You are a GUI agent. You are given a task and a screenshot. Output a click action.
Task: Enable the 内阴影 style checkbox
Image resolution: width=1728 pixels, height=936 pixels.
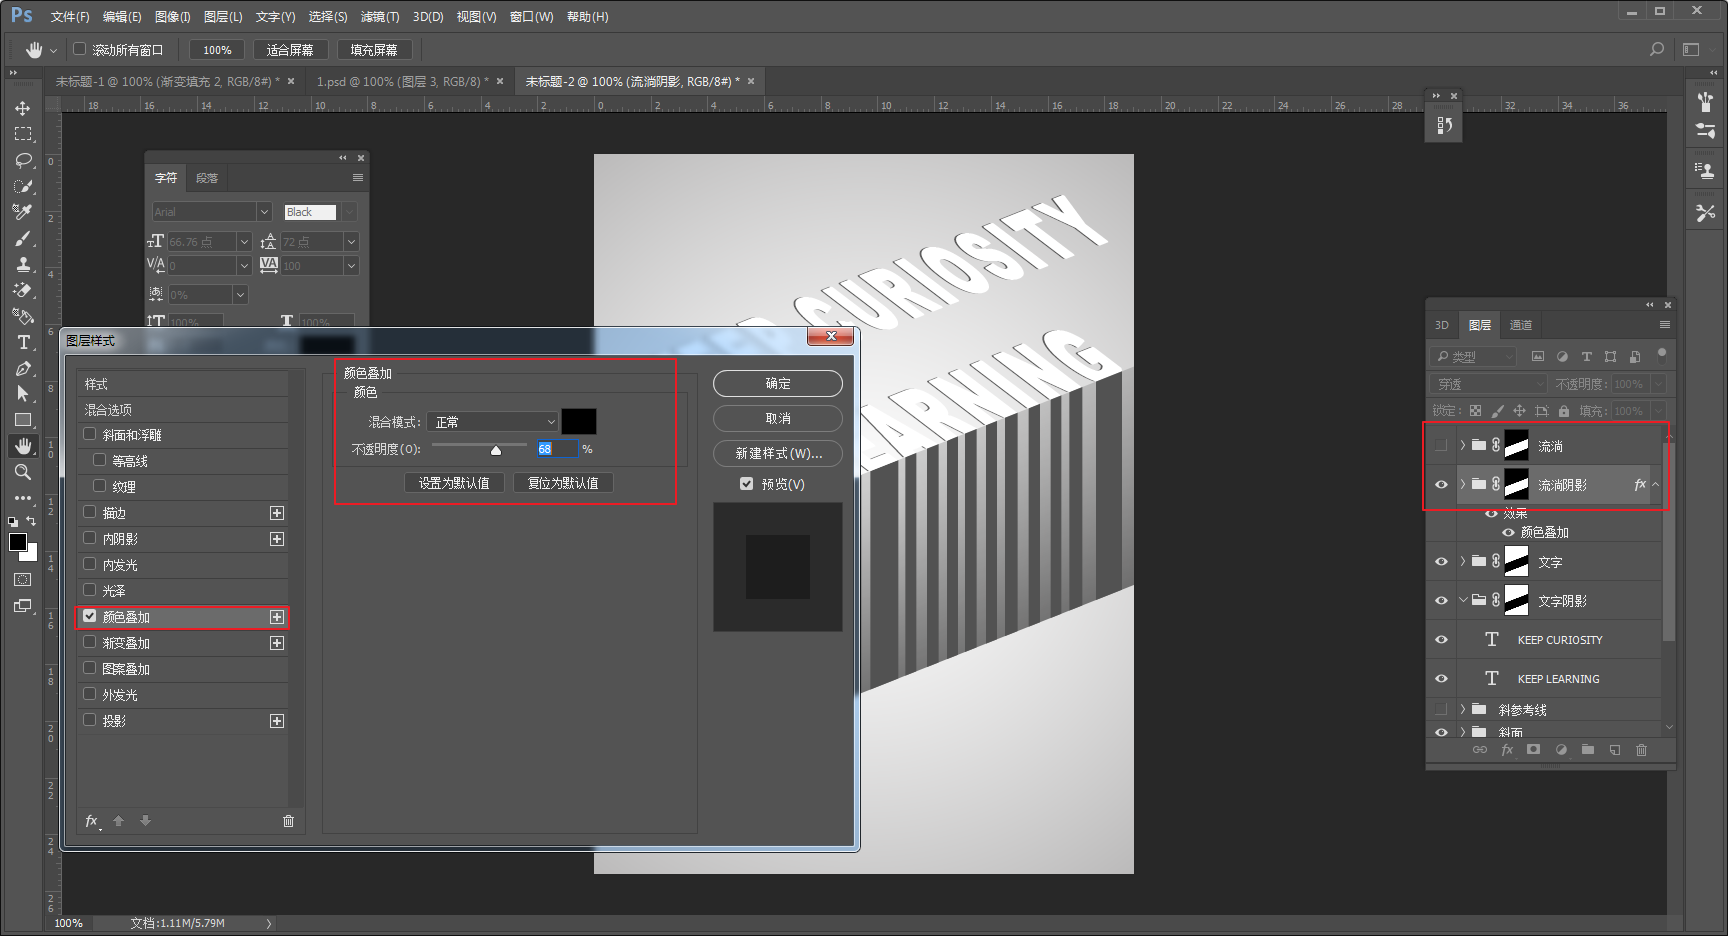click(90, 538)
